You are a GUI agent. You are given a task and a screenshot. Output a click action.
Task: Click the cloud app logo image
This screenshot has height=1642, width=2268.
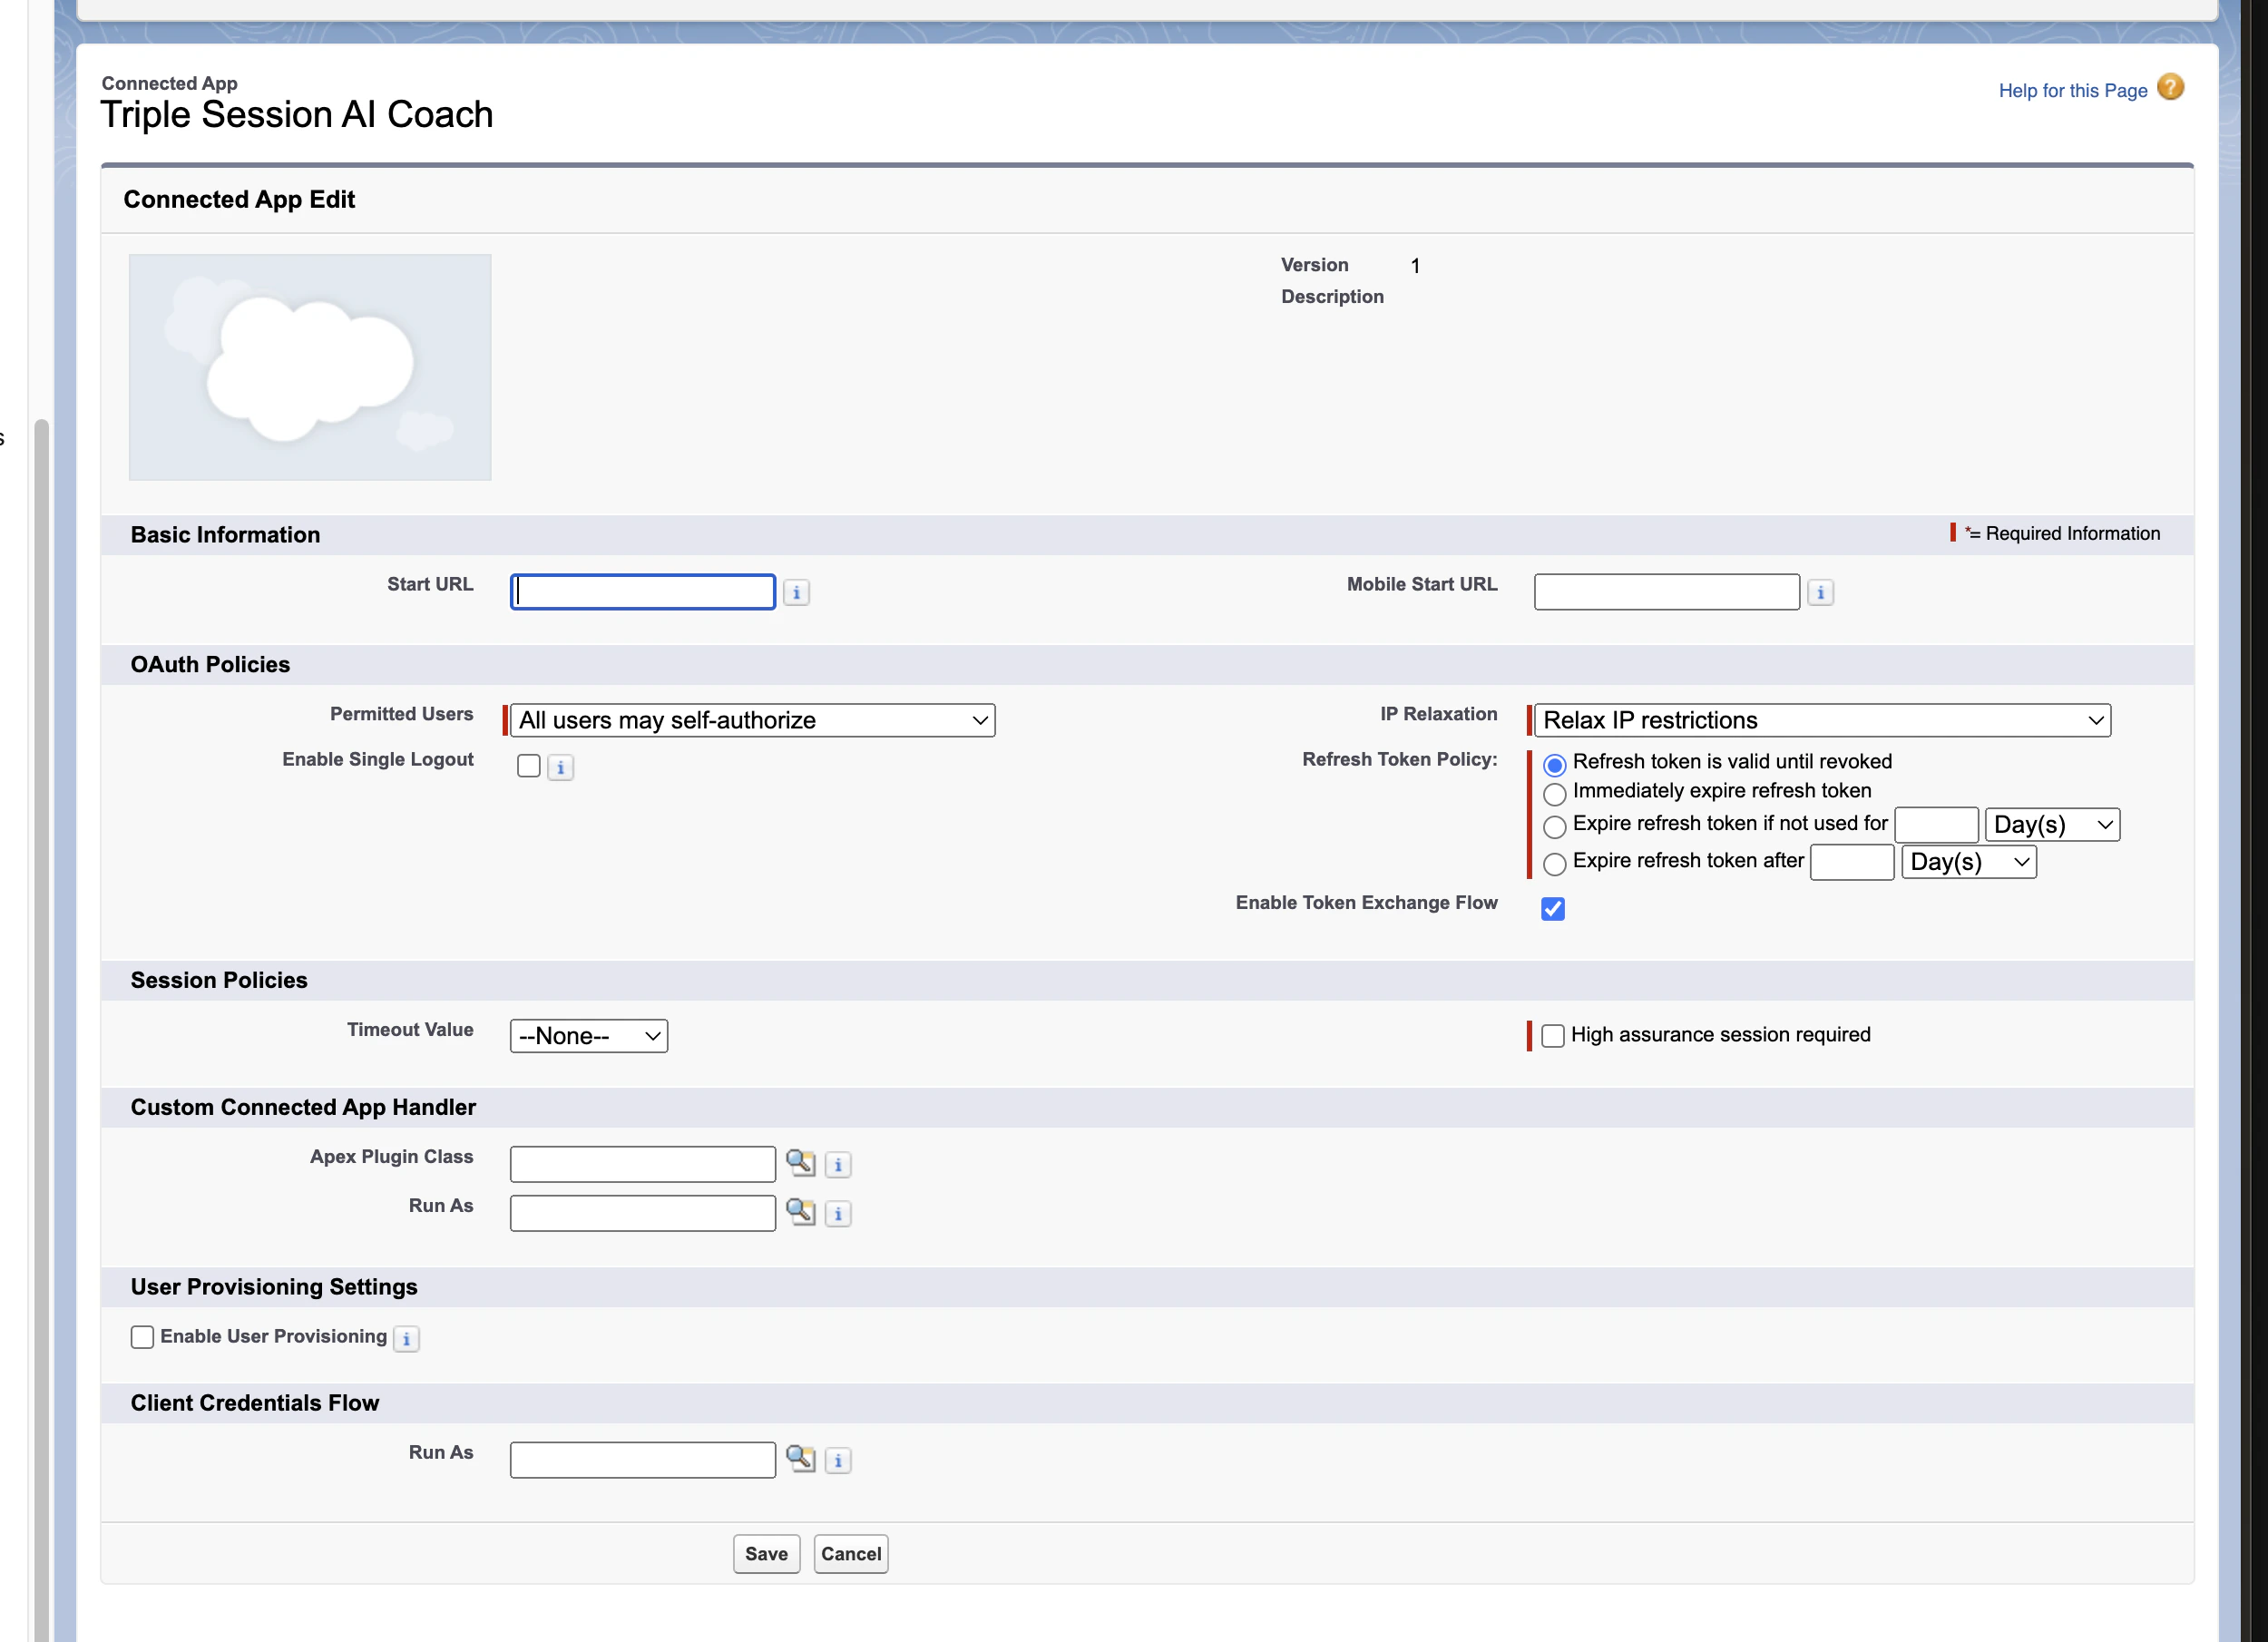310,367
